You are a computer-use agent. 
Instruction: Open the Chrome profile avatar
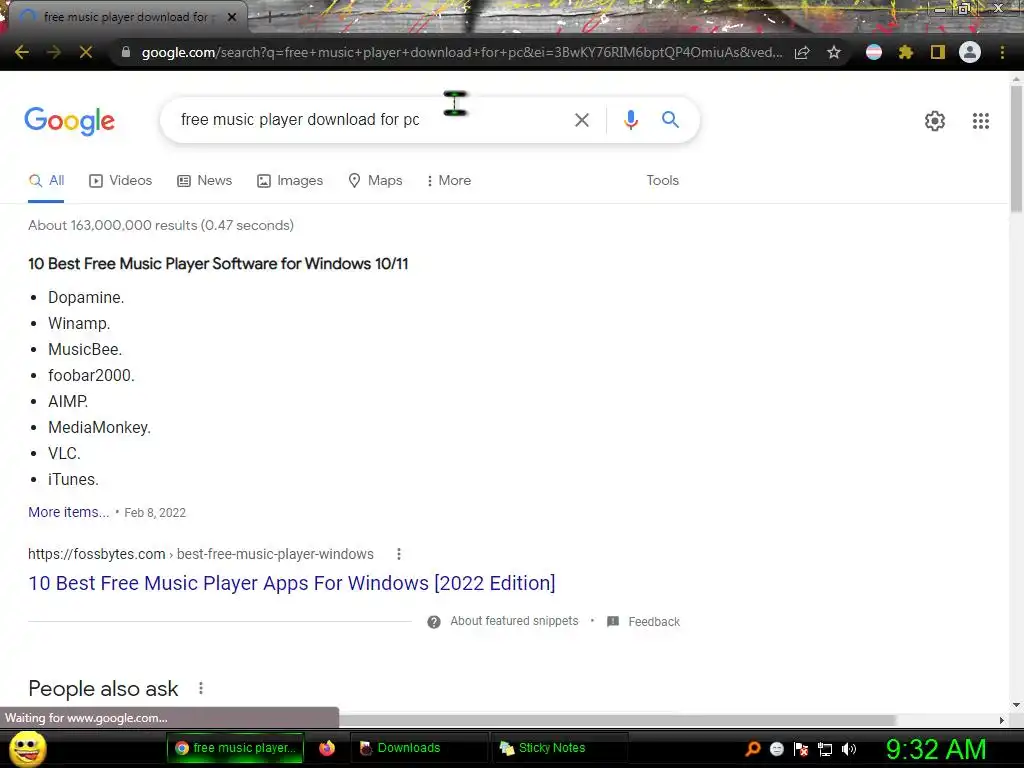(x=970, y=52)
